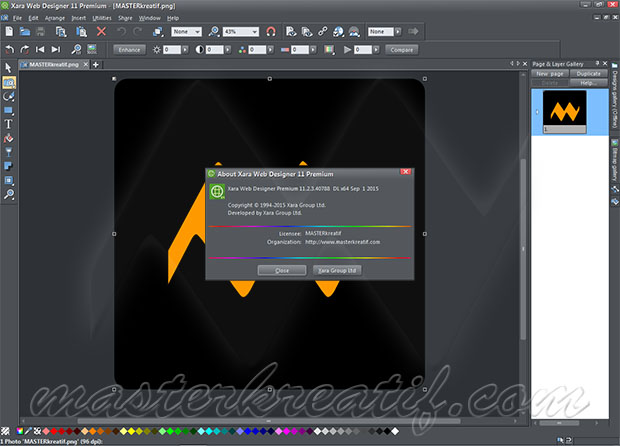Switch to the MASTERkreatif.png document tab
620x446 pixels.
pyautogui.click(x=54, y=64)
